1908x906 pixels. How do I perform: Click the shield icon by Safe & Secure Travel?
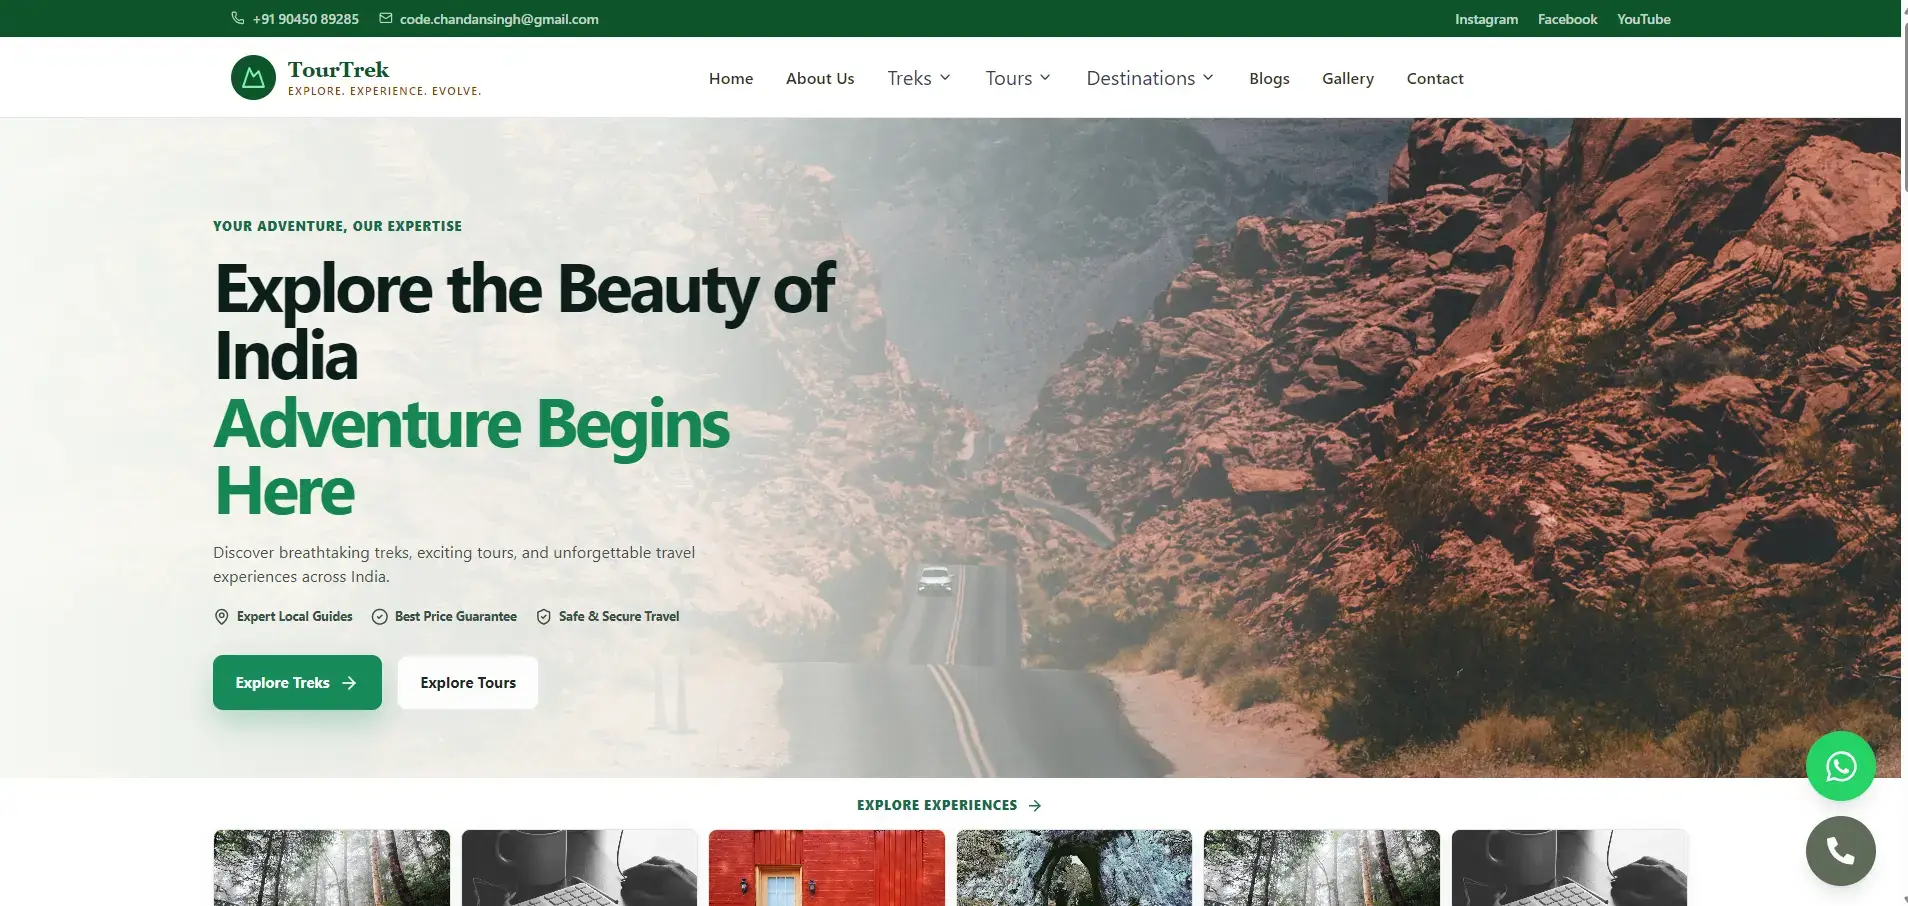pyautogui.click(x=544, y=617)
